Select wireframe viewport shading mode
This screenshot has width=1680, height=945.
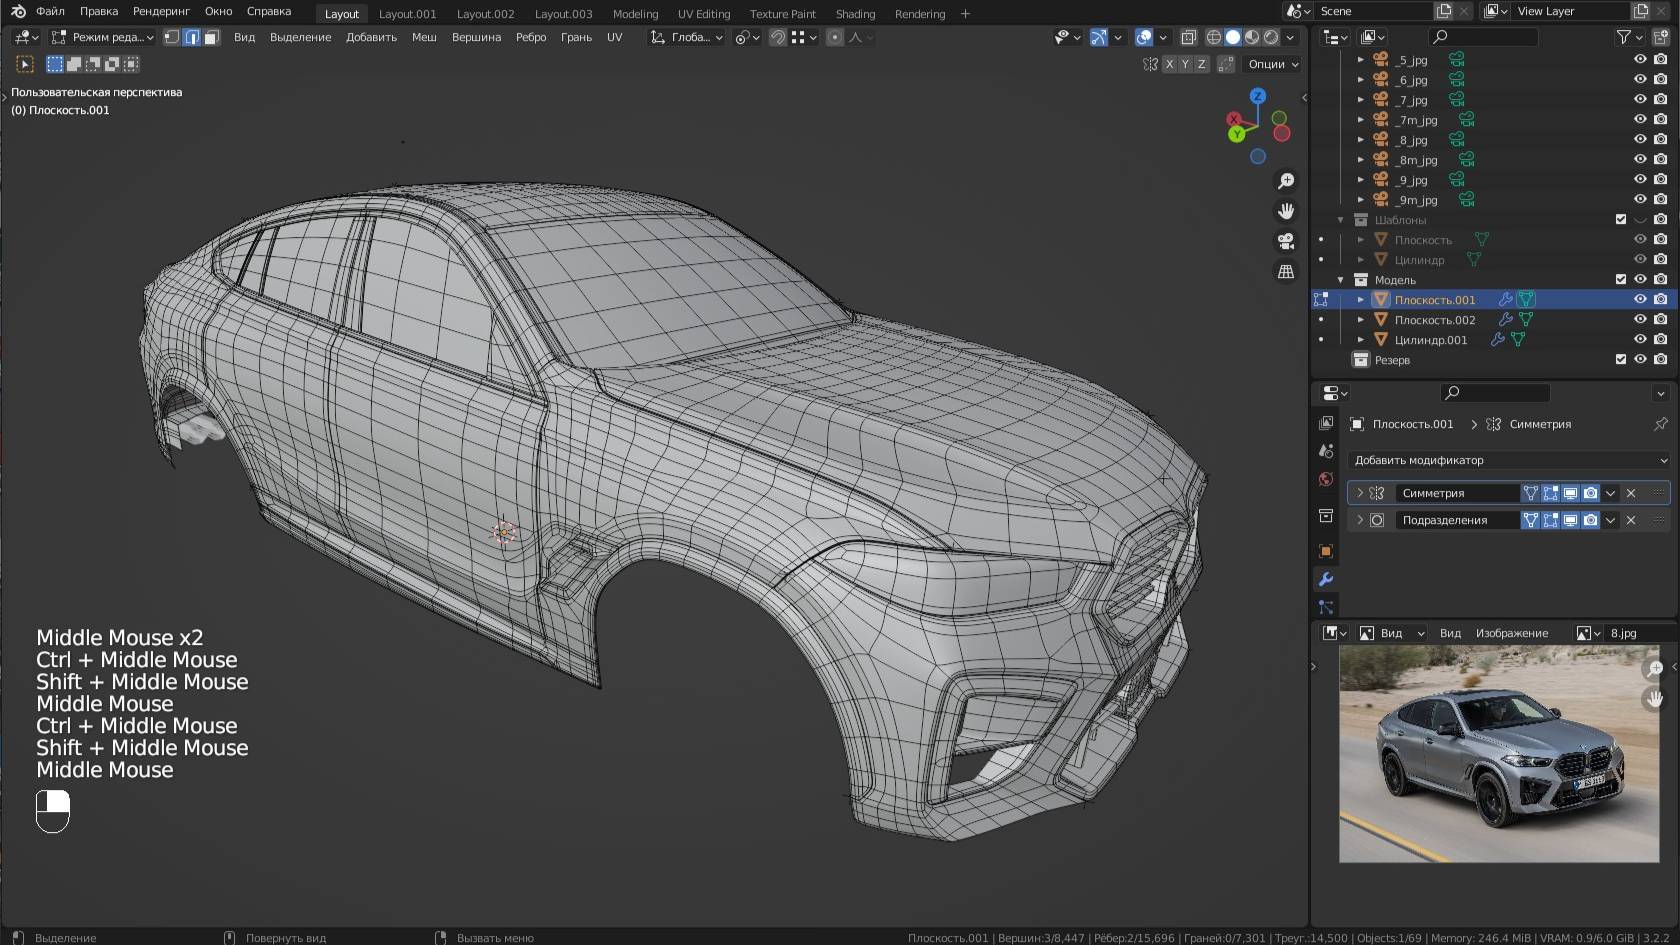[x=1214, y=37]
